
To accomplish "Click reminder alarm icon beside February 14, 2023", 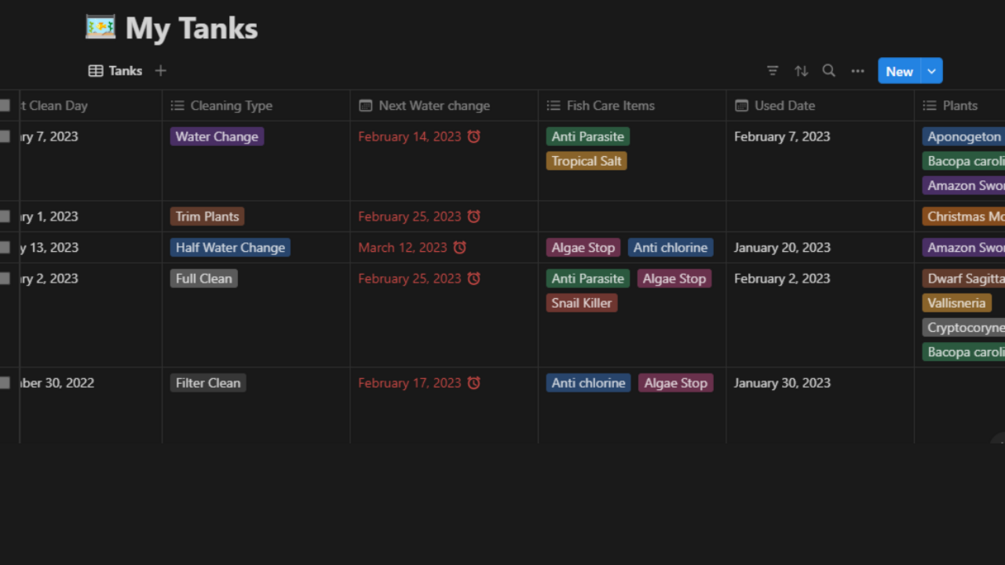I will (x=474, y=137).
